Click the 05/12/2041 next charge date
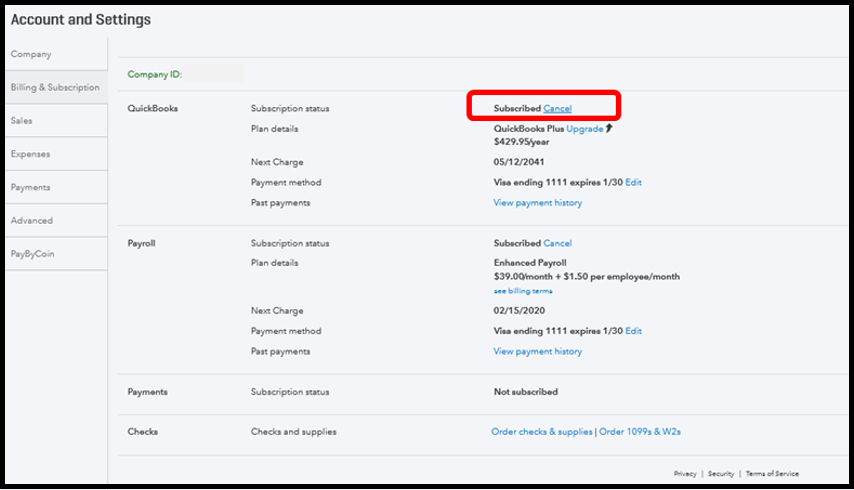 [518, 162]
